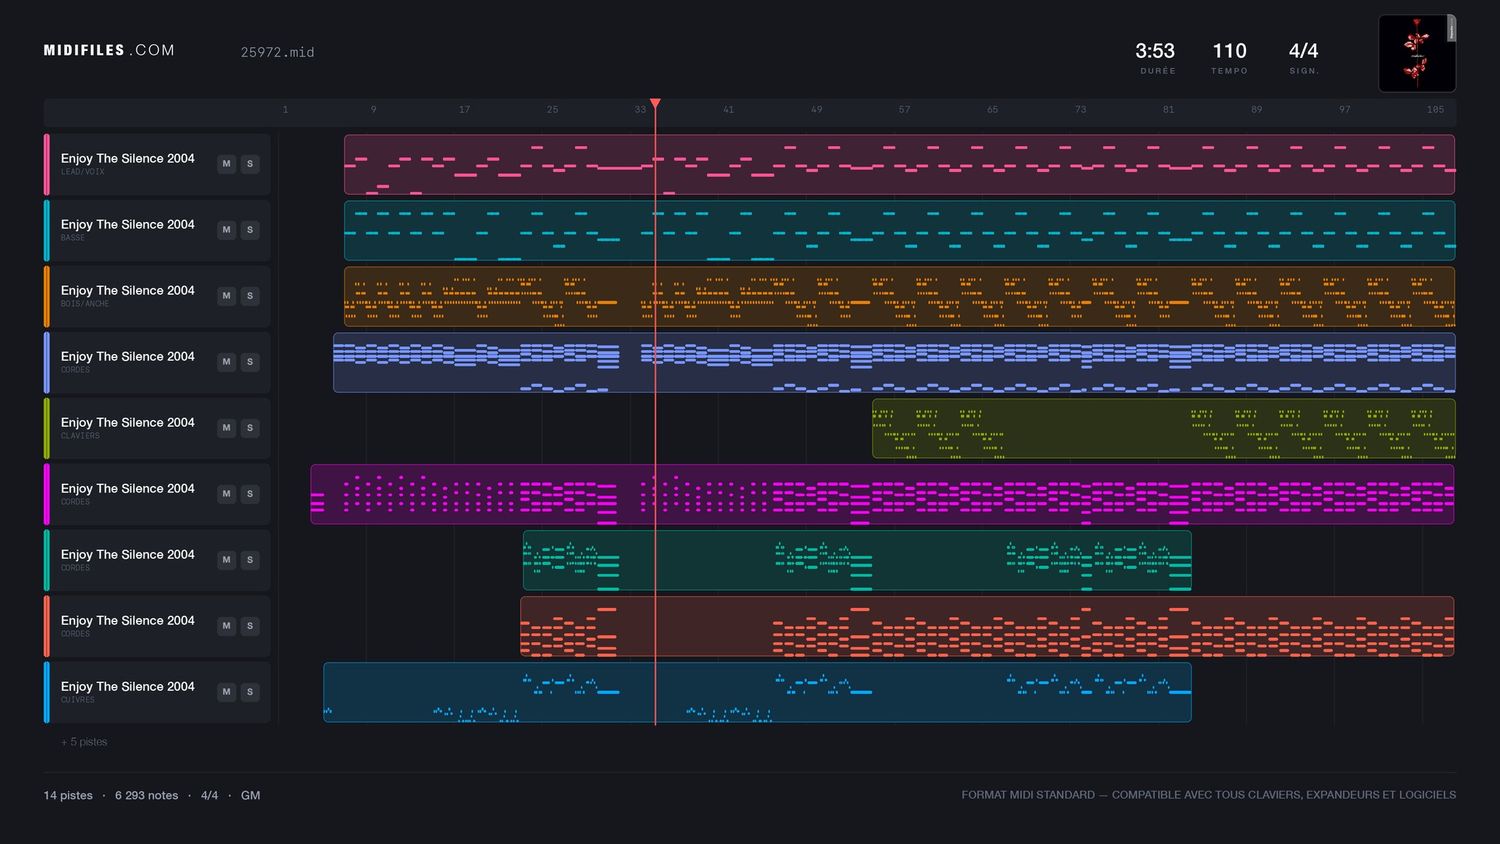Click the LEAD/VOIX instrument label
This screenshot has width=1500, height=844.
[82, 172]
